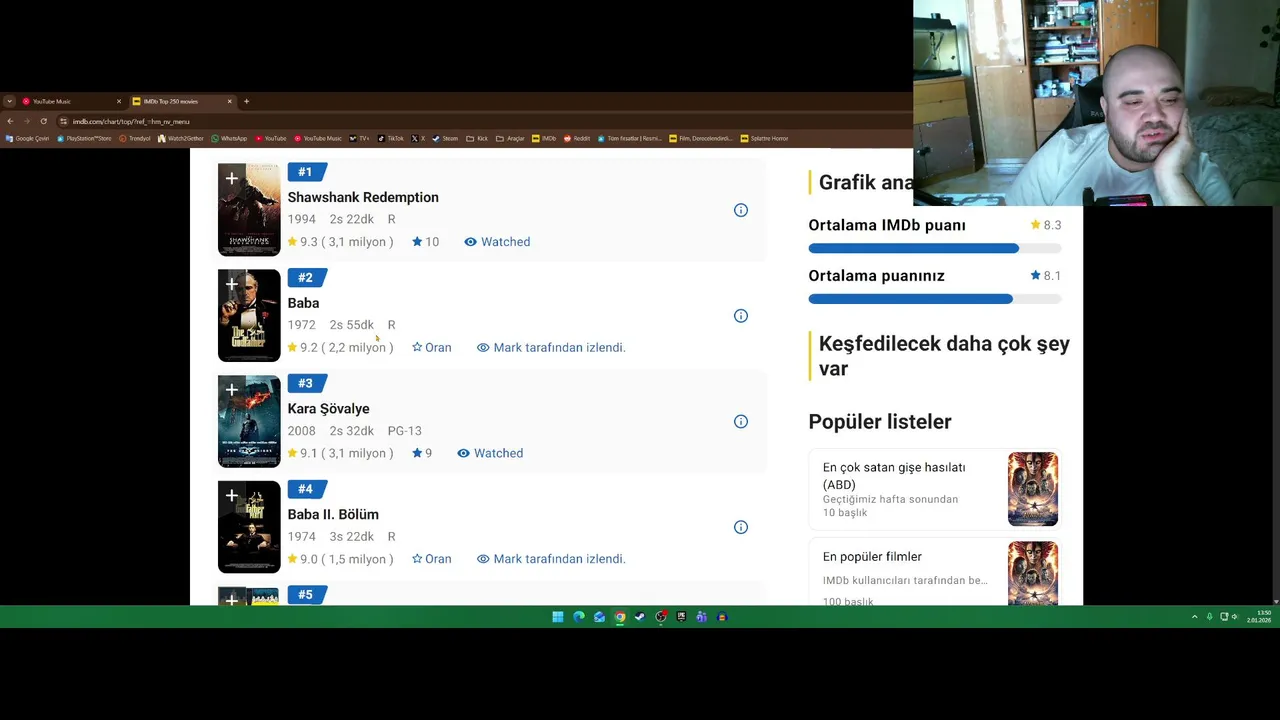1280x720 pixels.
Task: Go back with browser back arrow
Action: pyautogui.click(x=10, y=121)
